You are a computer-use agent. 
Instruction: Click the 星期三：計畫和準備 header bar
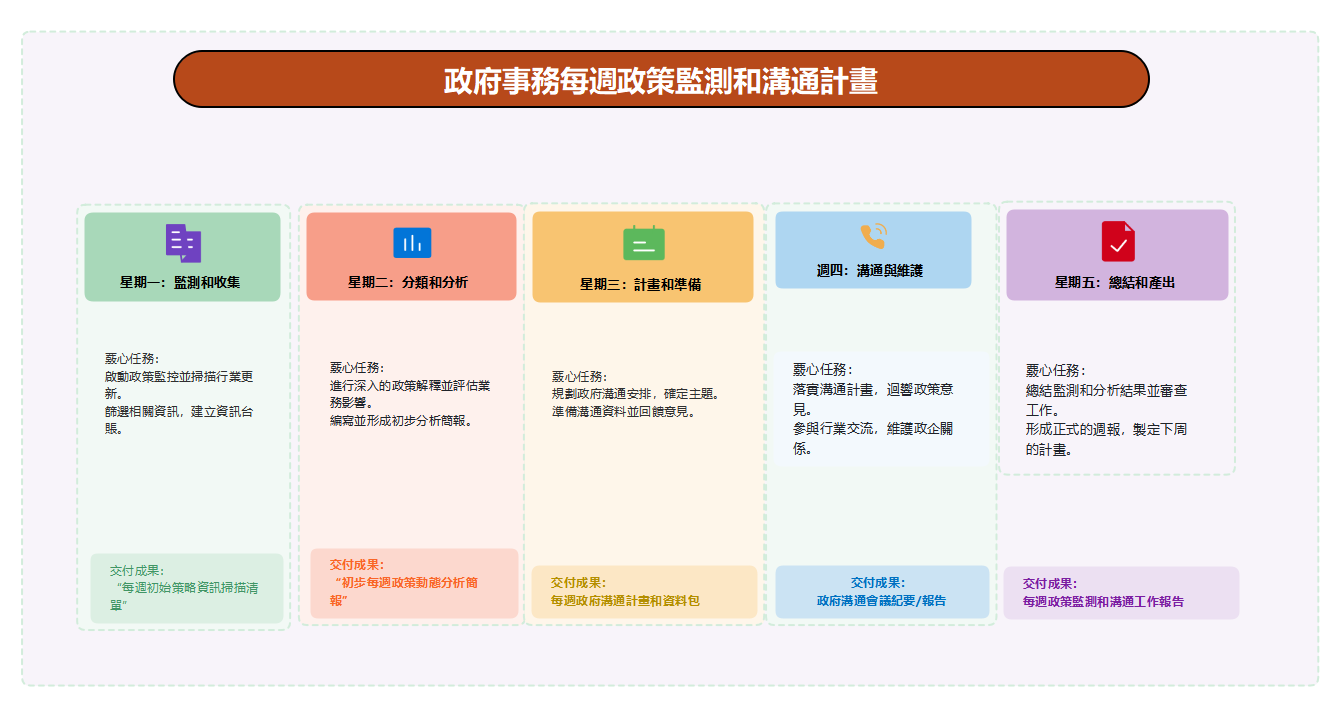click(x=641, y=283)
